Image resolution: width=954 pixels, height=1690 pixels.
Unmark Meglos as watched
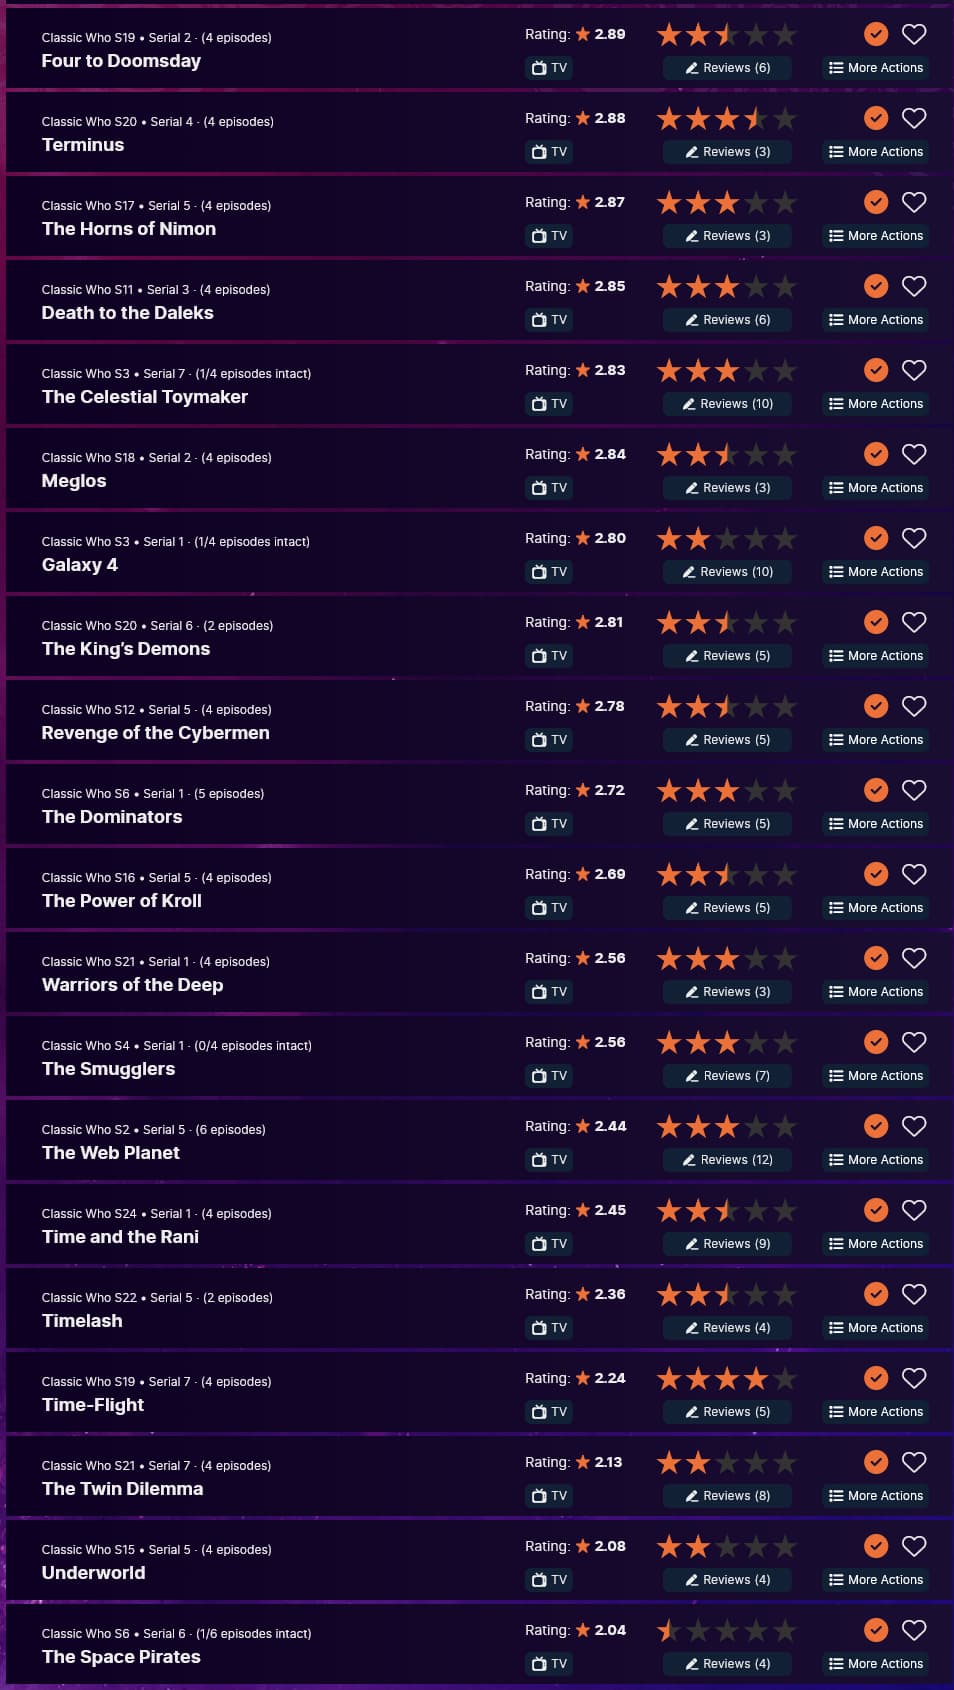(876, 454)
